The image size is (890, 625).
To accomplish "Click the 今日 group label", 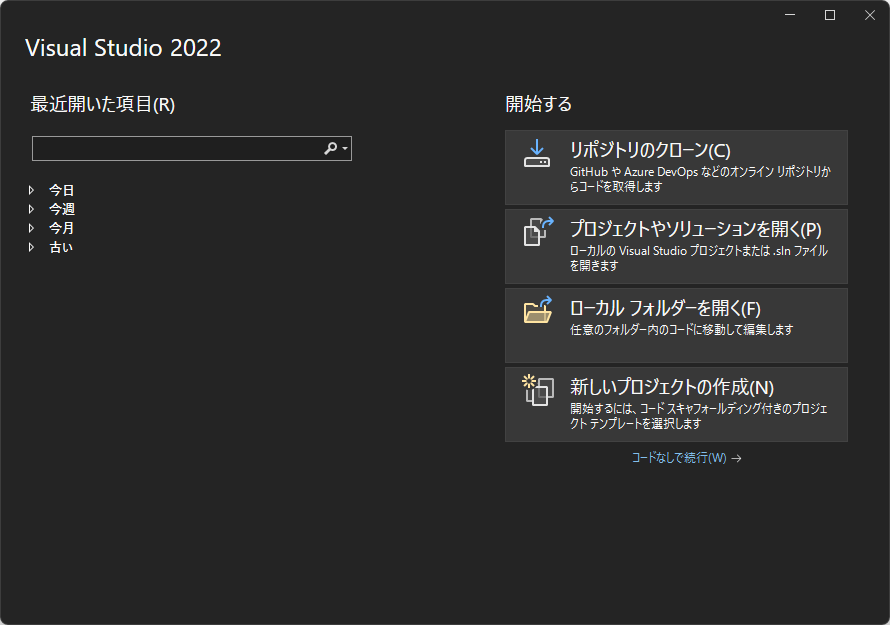I will [x=61, y=190].
